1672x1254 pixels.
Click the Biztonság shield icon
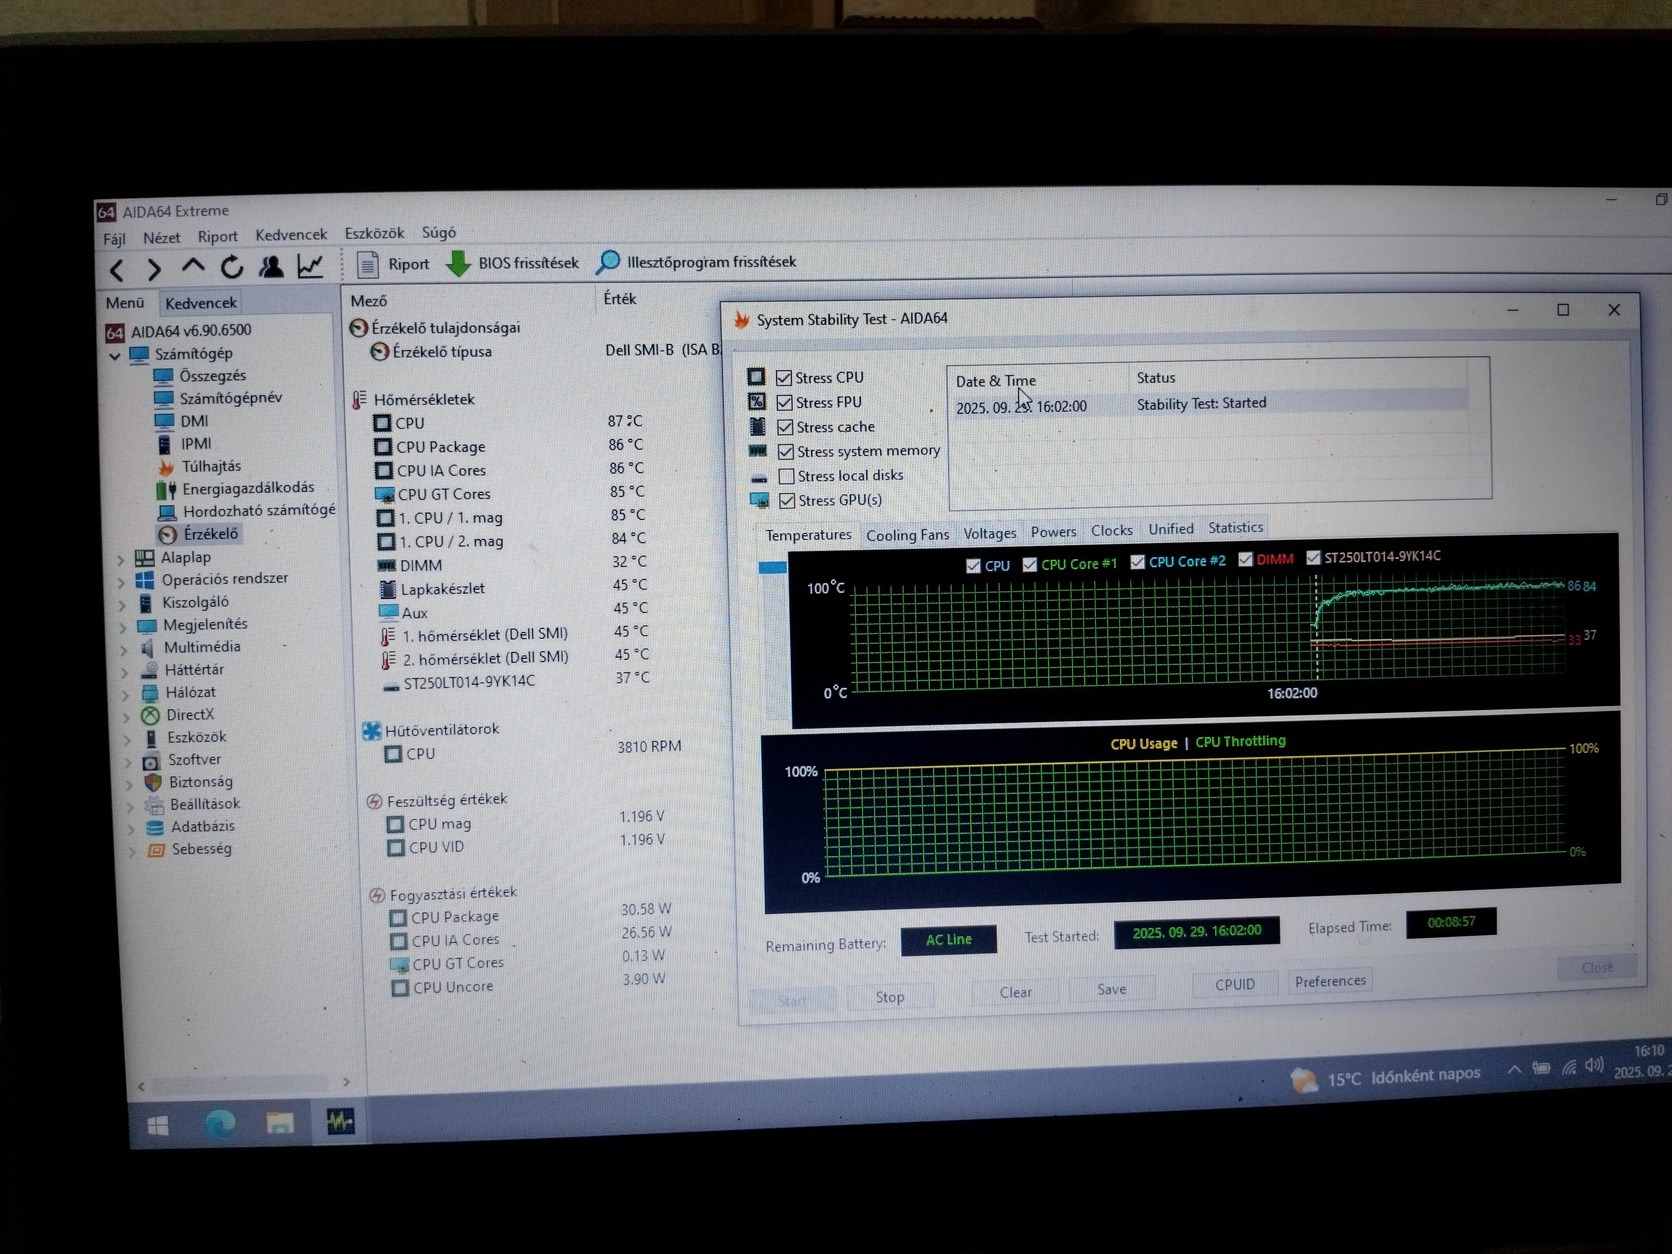coord(153,782)
